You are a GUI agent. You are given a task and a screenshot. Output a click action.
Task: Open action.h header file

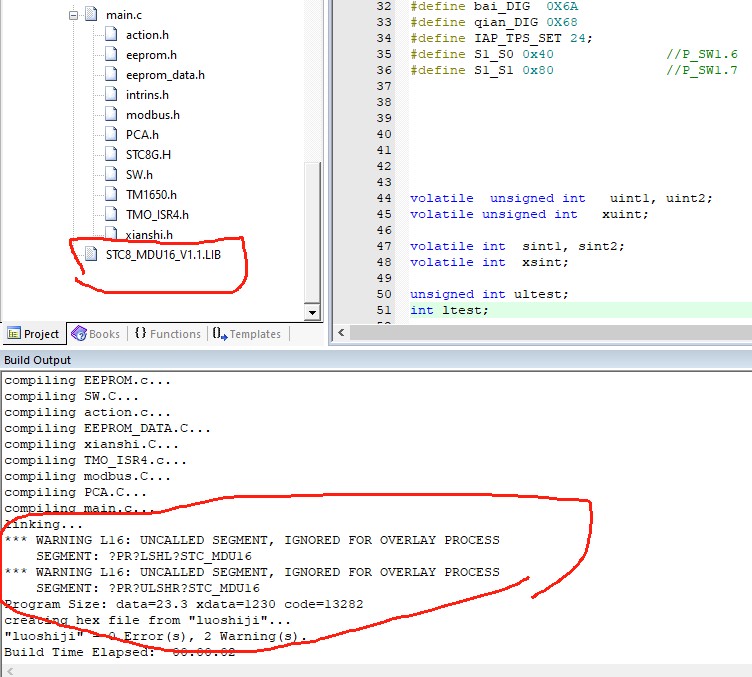pyautogui.click(x=147, y=35)
